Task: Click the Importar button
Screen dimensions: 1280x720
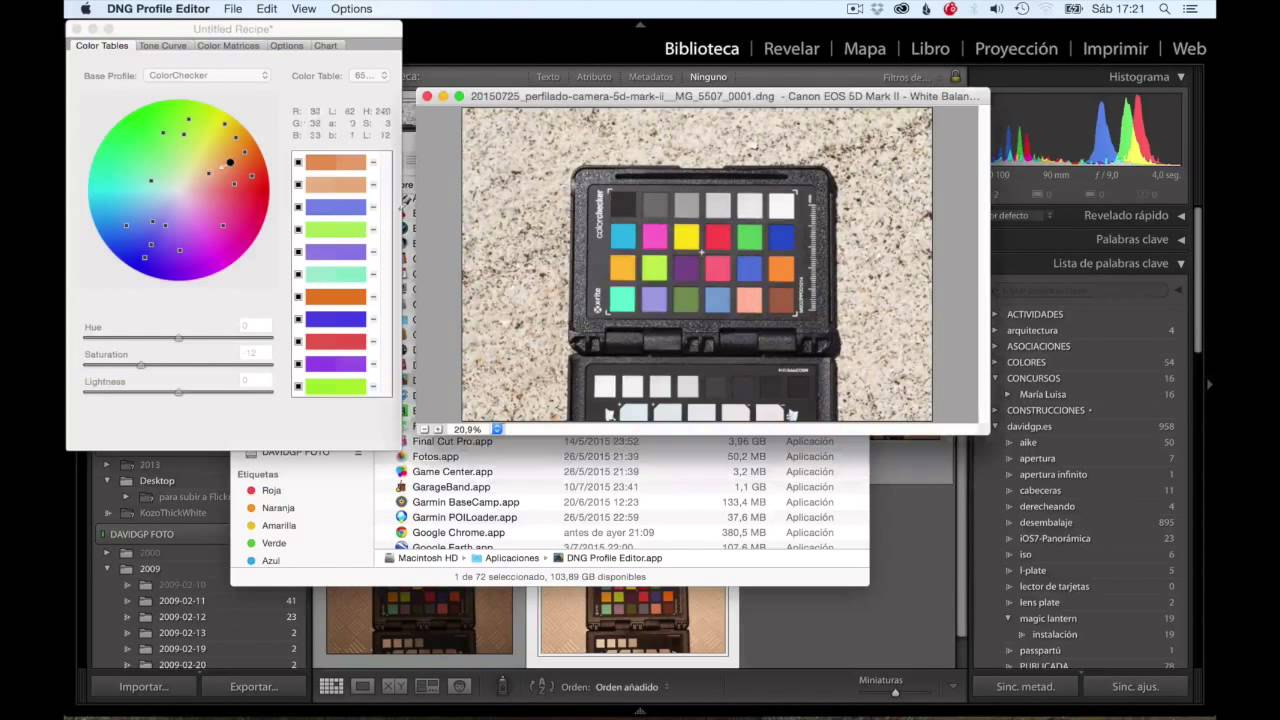Action: click(143, 687)
